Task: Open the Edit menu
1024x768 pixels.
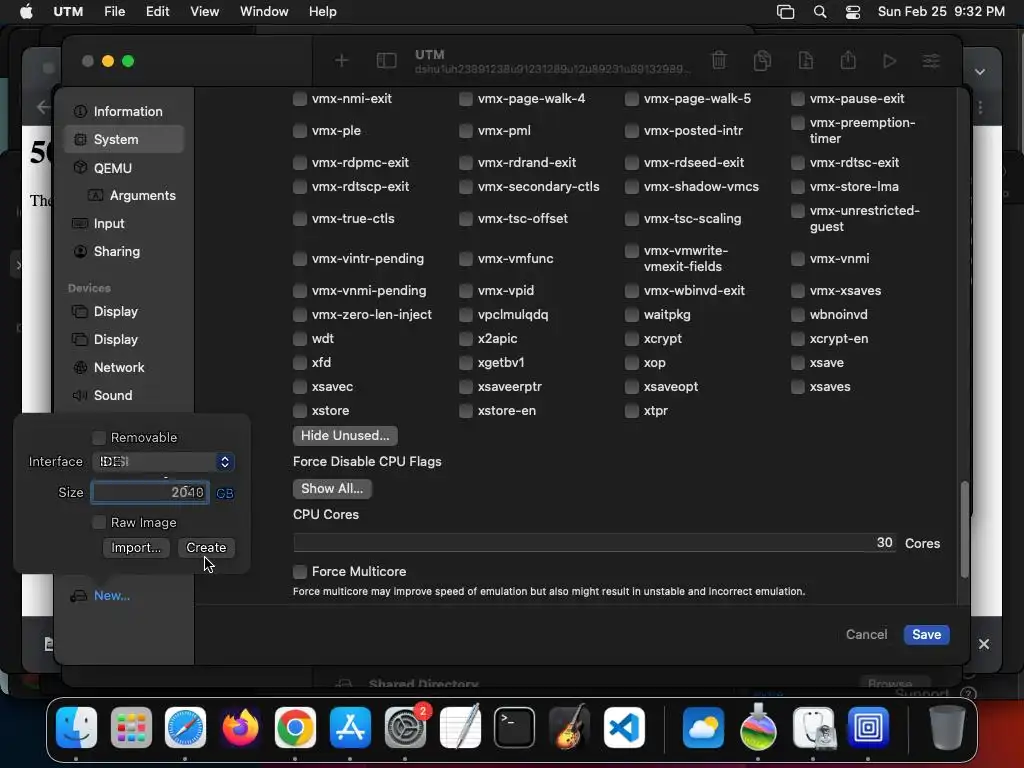Action: pos(157,12)
